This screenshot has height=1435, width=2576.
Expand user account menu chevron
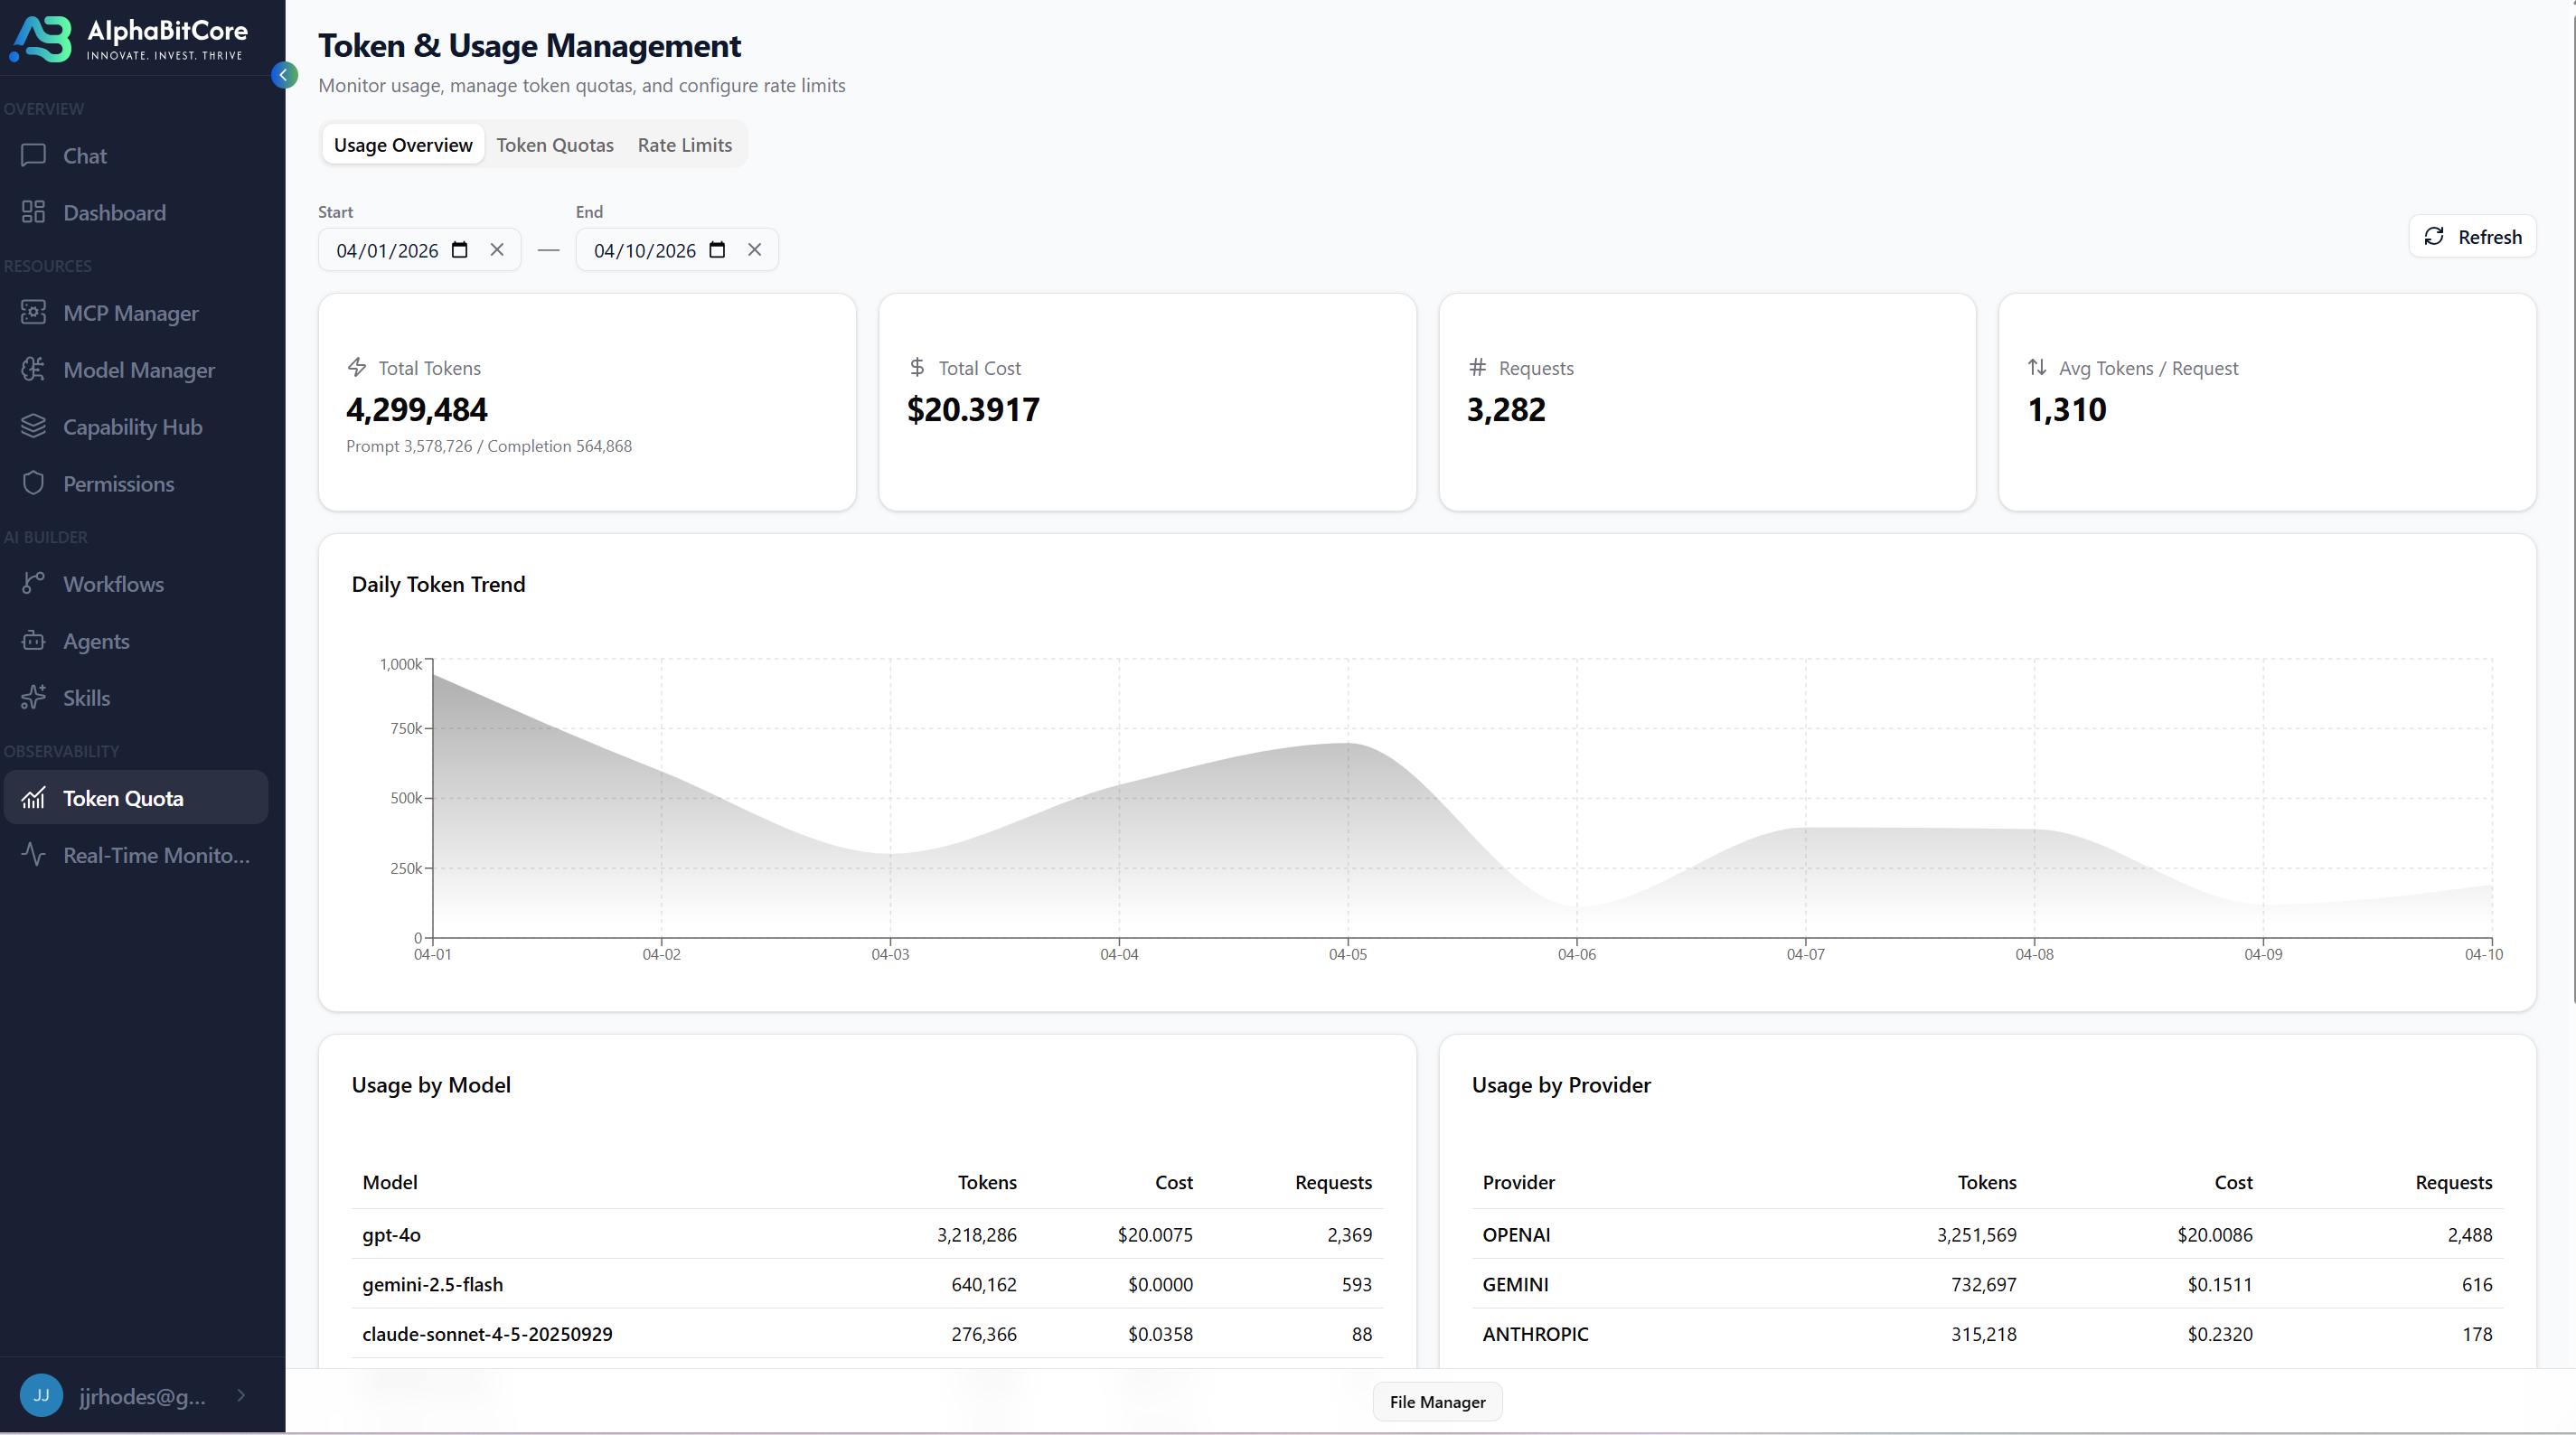tap(241, 1395)
